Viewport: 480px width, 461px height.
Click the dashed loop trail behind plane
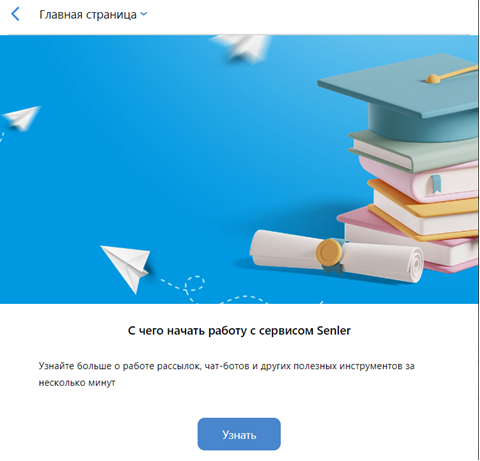point(194,284)
